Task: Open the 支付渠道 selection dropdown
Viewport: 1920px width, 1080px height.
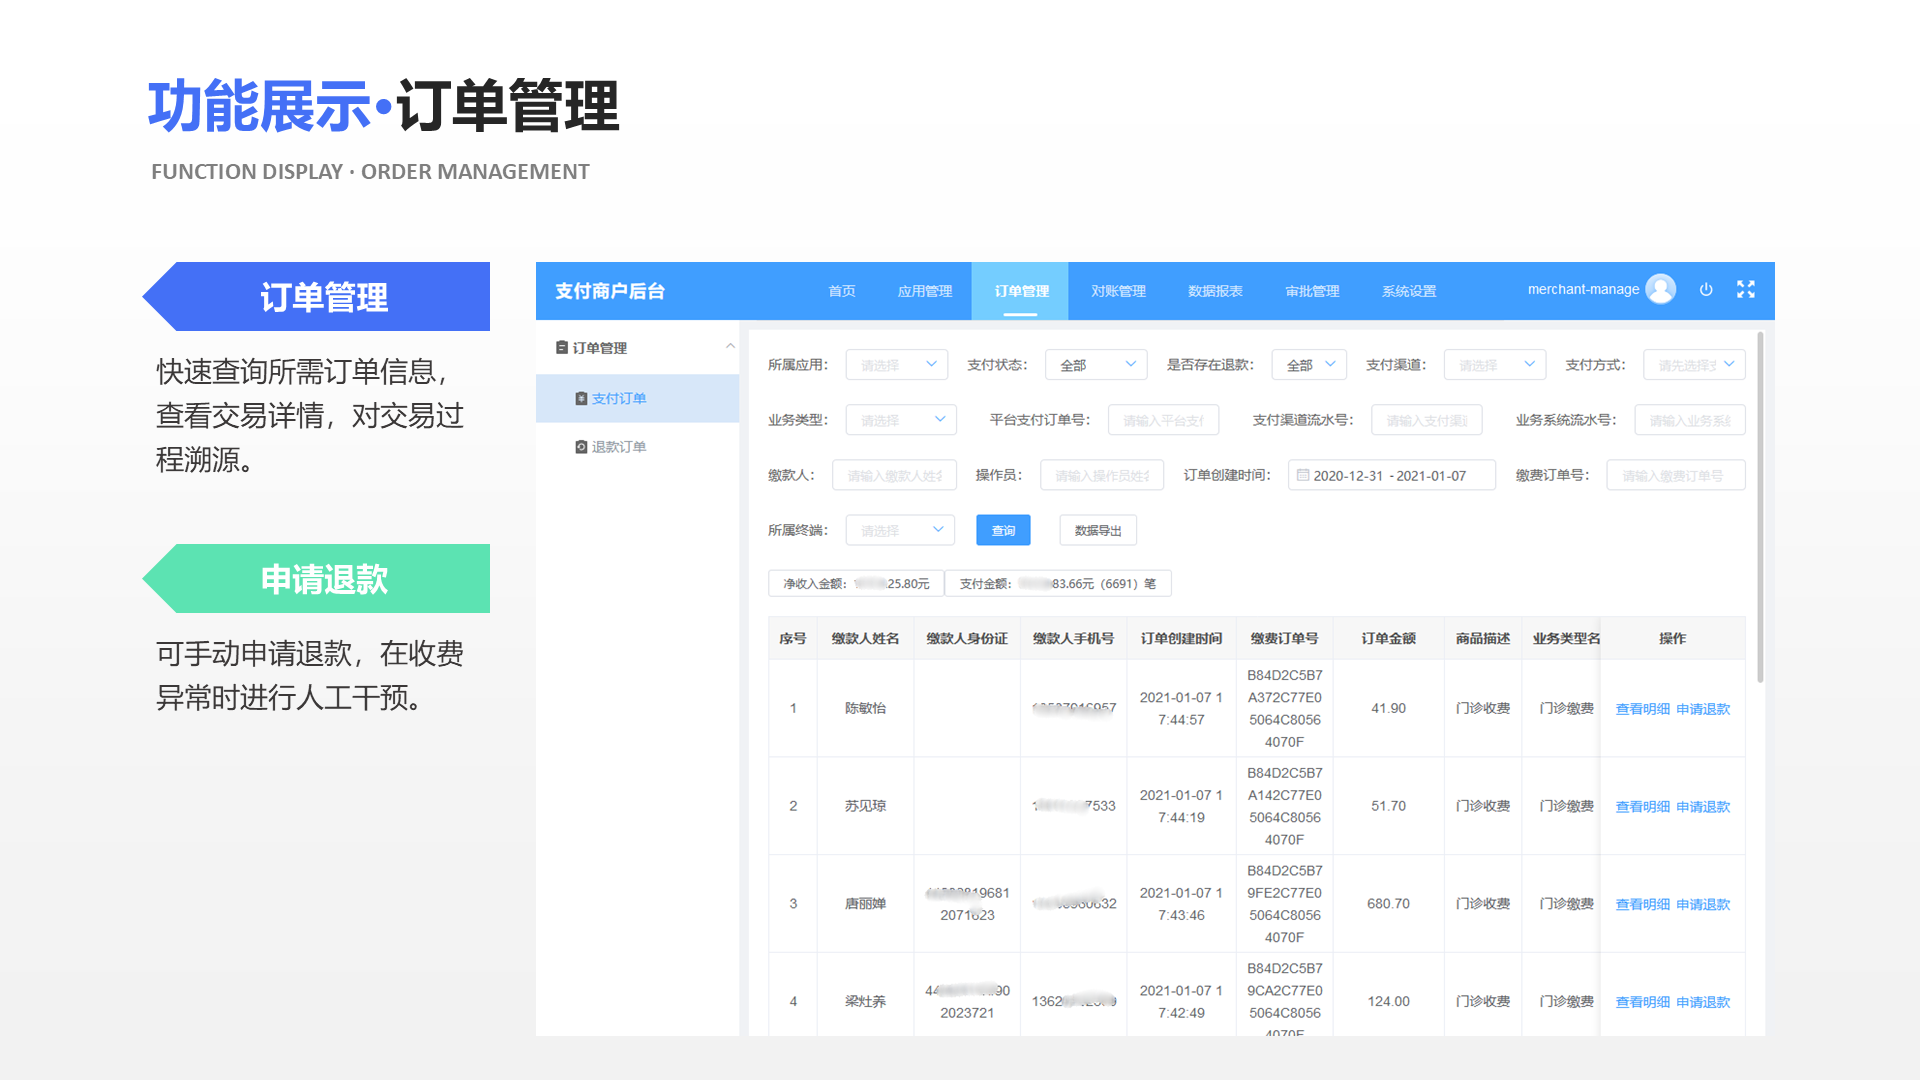Action: tap(1494, 364)
